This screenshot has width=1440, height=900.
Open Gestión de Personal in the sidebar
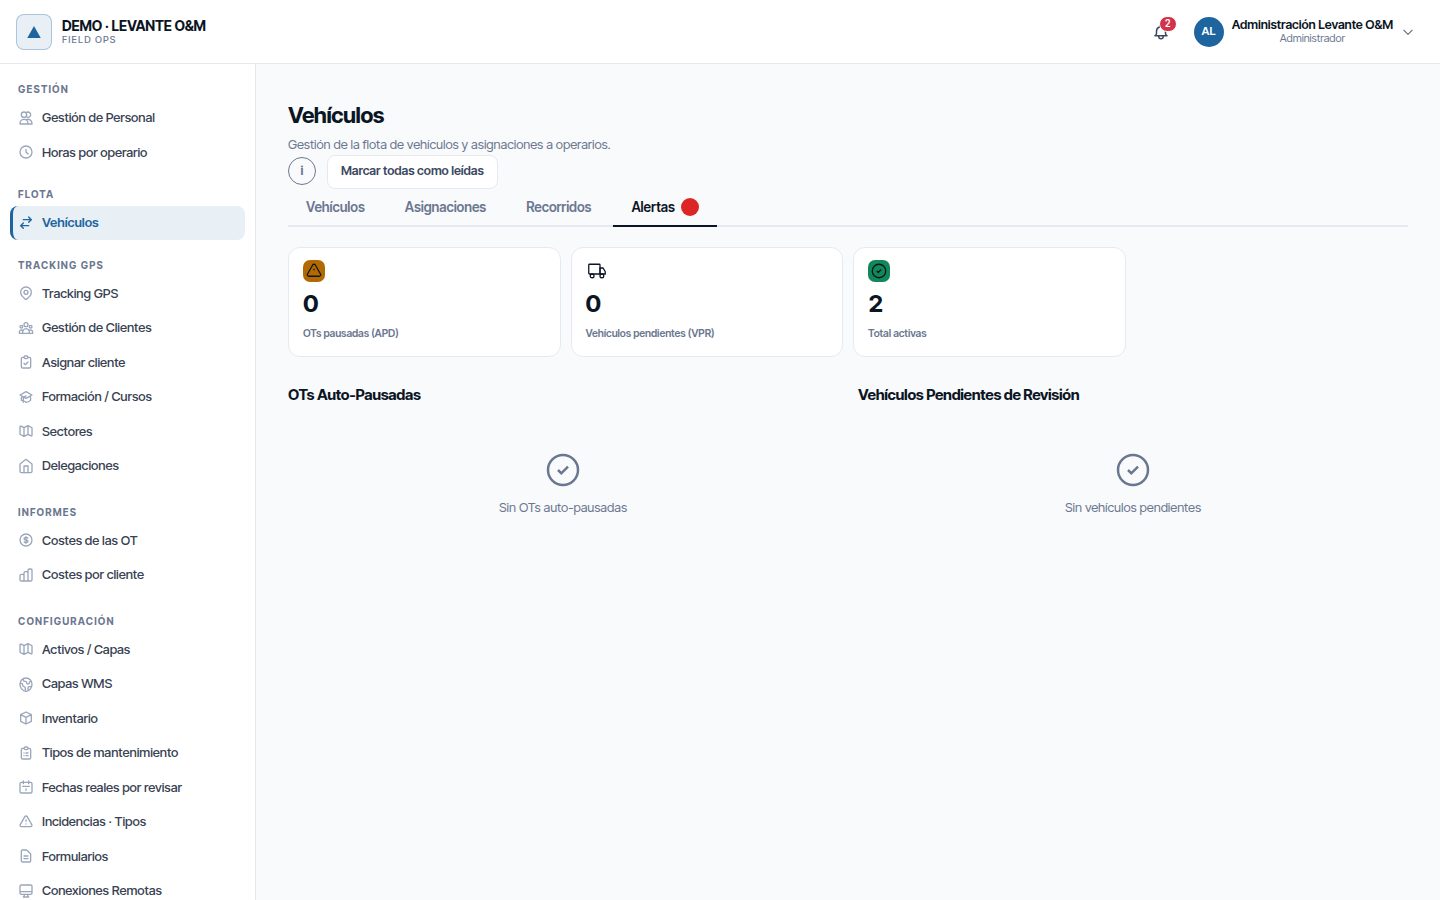coord(128,118)
